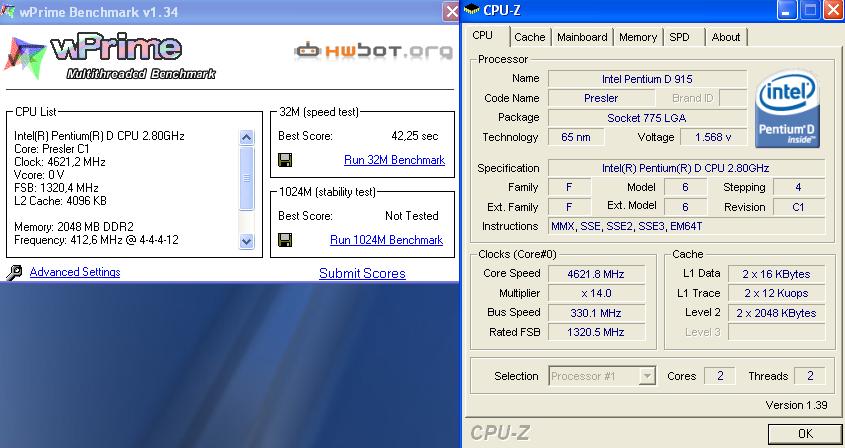Click the Advanced Settings wrench icon
This screenshot has height=448, width=845.
[x=14, y=272]
